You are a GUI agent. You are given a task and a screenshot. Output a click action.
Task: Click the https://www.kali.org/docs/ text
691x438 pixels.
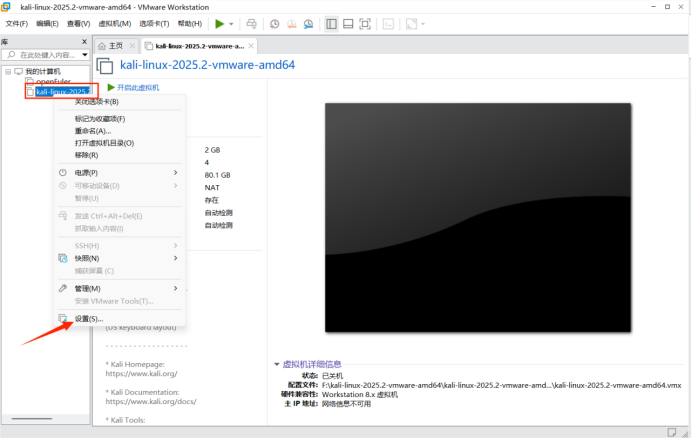point(151,401)
